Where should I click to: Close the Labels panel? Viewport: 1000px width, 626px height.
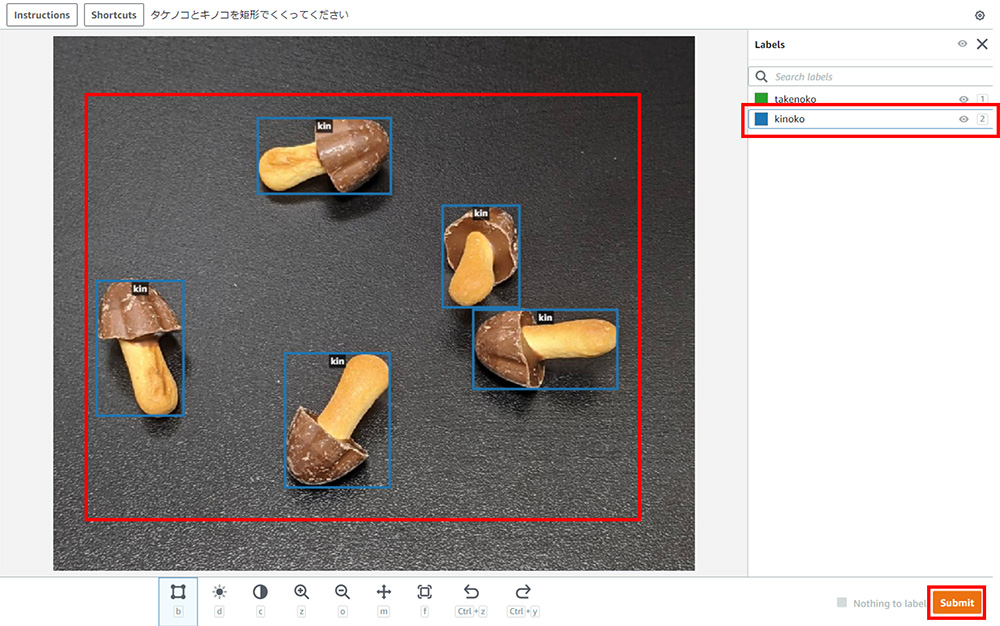coord(982,45)
